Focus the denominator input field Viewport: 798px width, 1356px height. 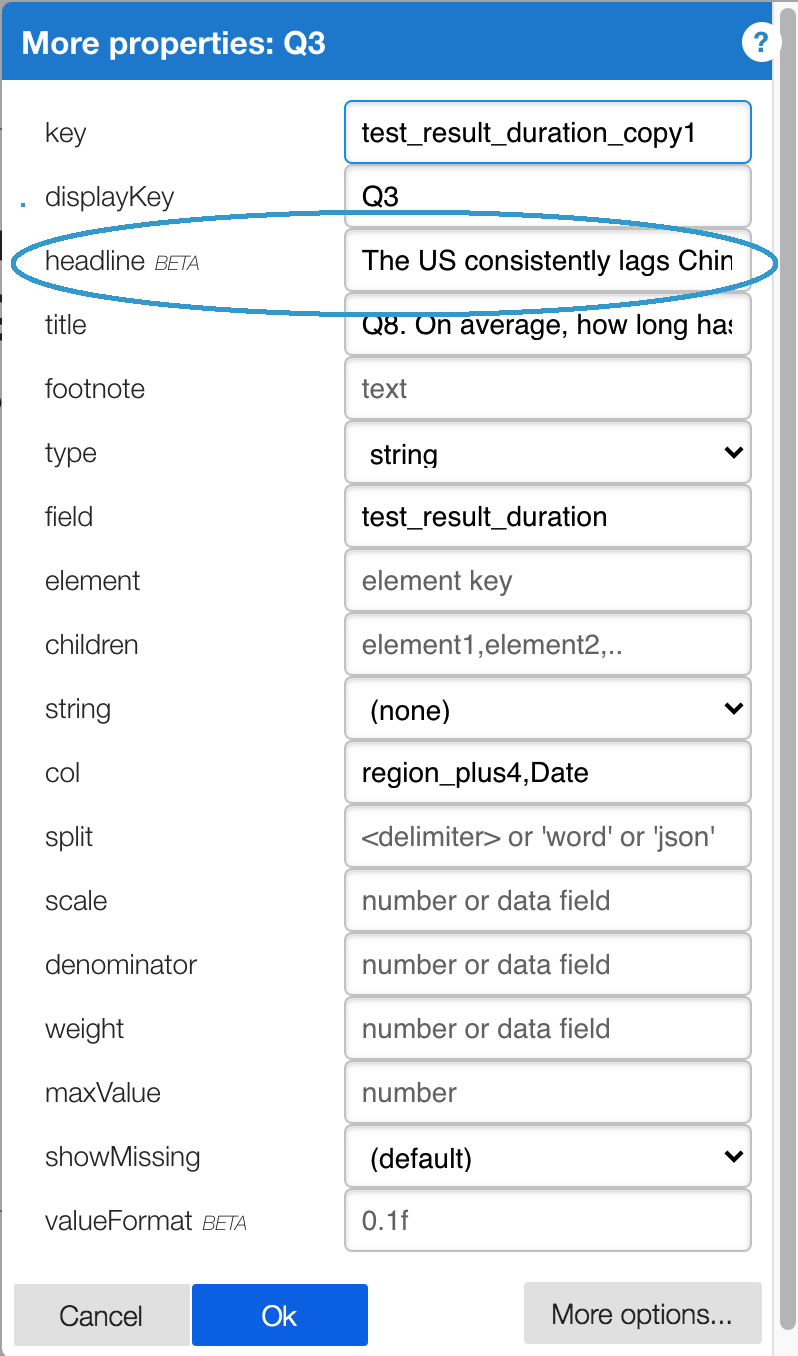tap(547, 964)
